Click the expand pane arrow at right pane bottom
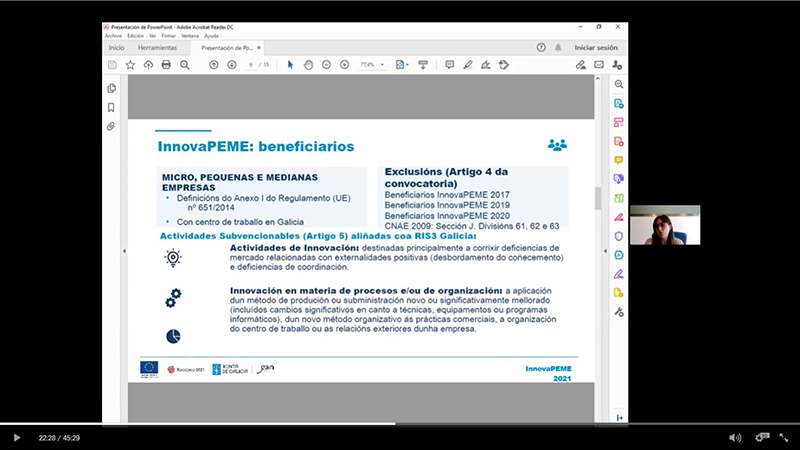The height and width of the screenshot is (450, 800). (x=619, y=418)
